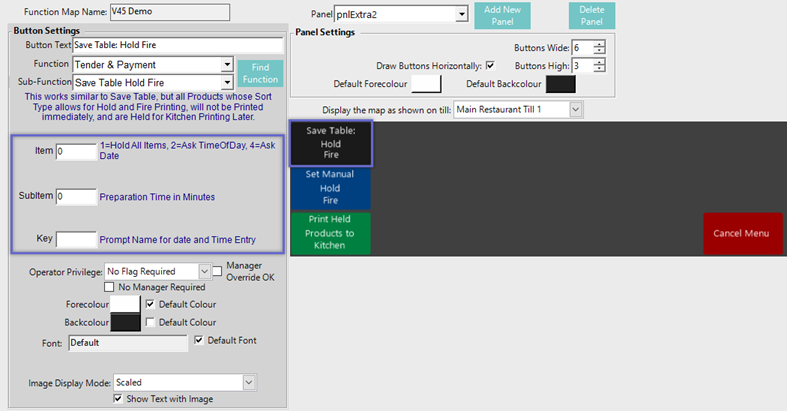Increase Buttons Wide value

(x=599, y=44)
